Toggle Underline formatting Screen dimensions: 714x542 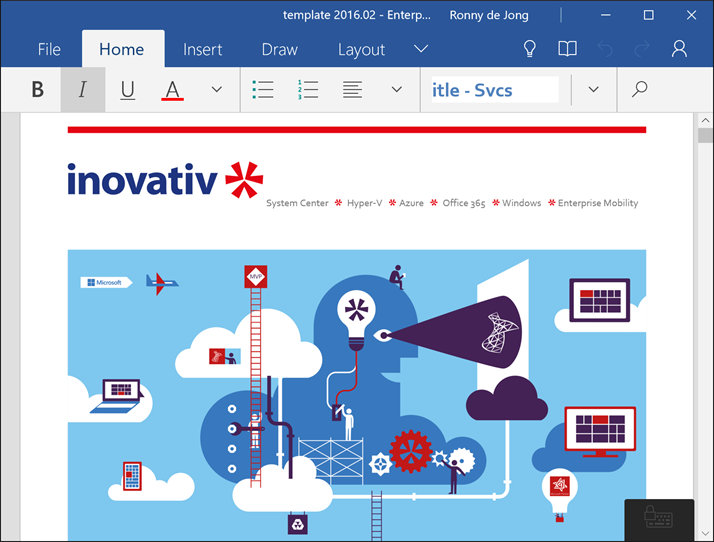[x=128, y=89]
